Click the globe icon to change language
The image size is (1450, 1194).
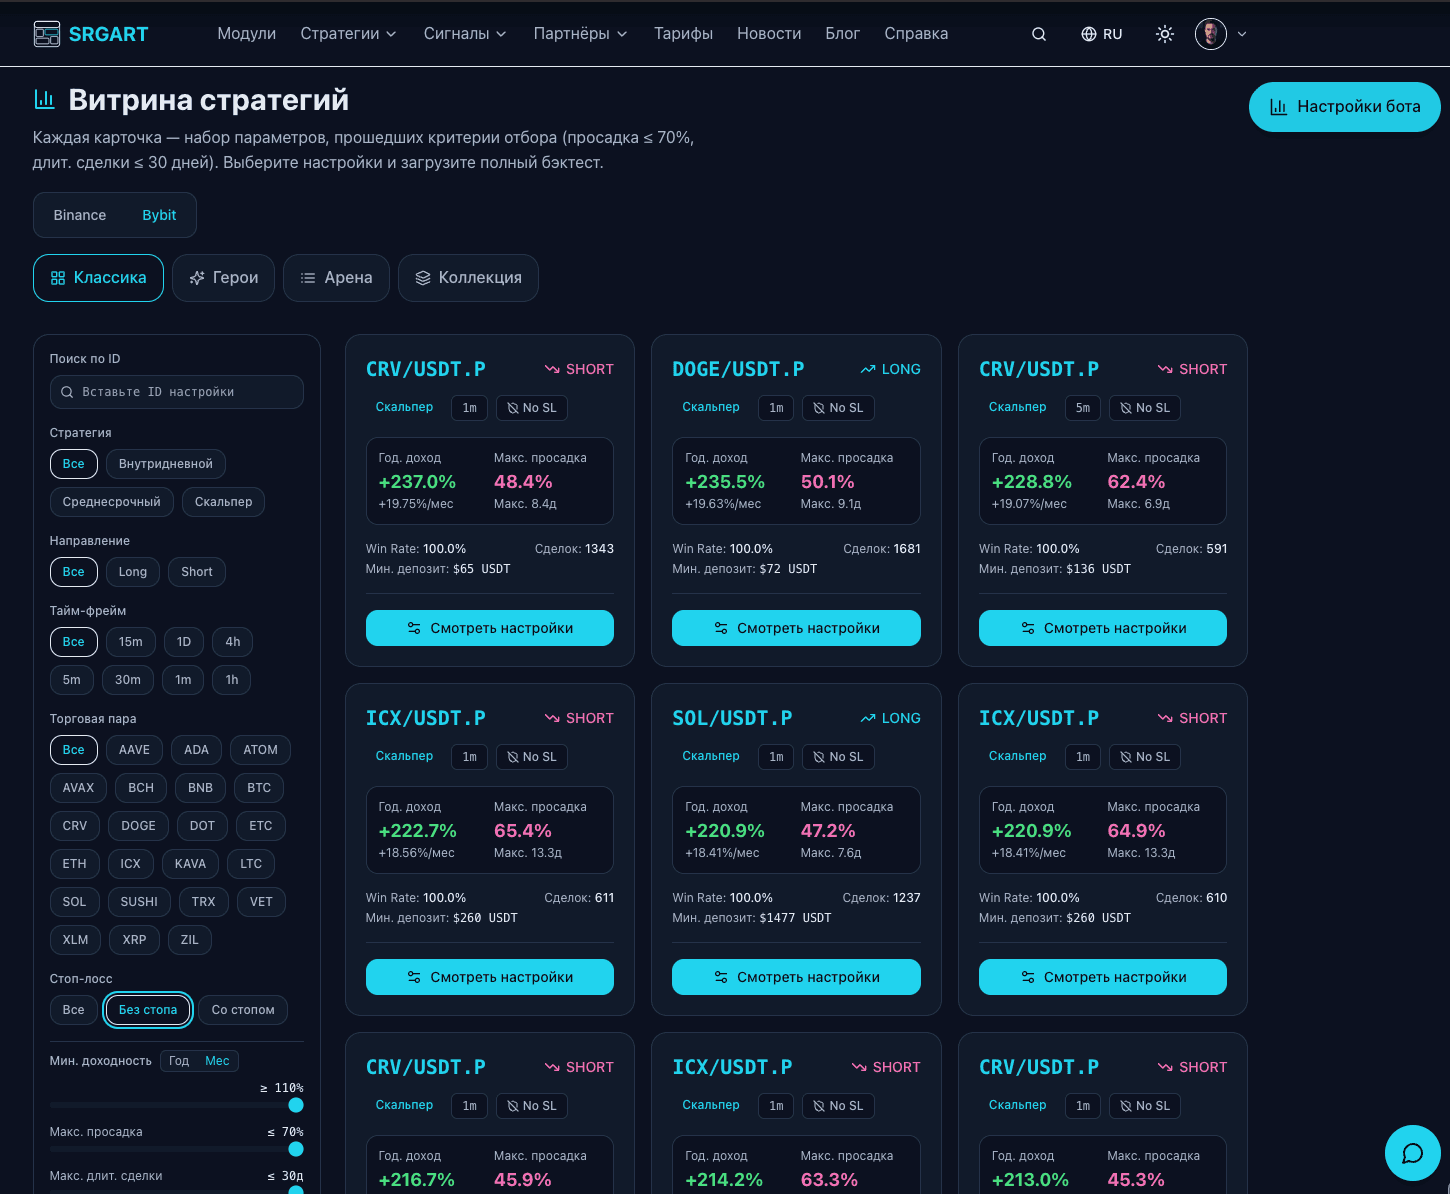click(1089, 33)
